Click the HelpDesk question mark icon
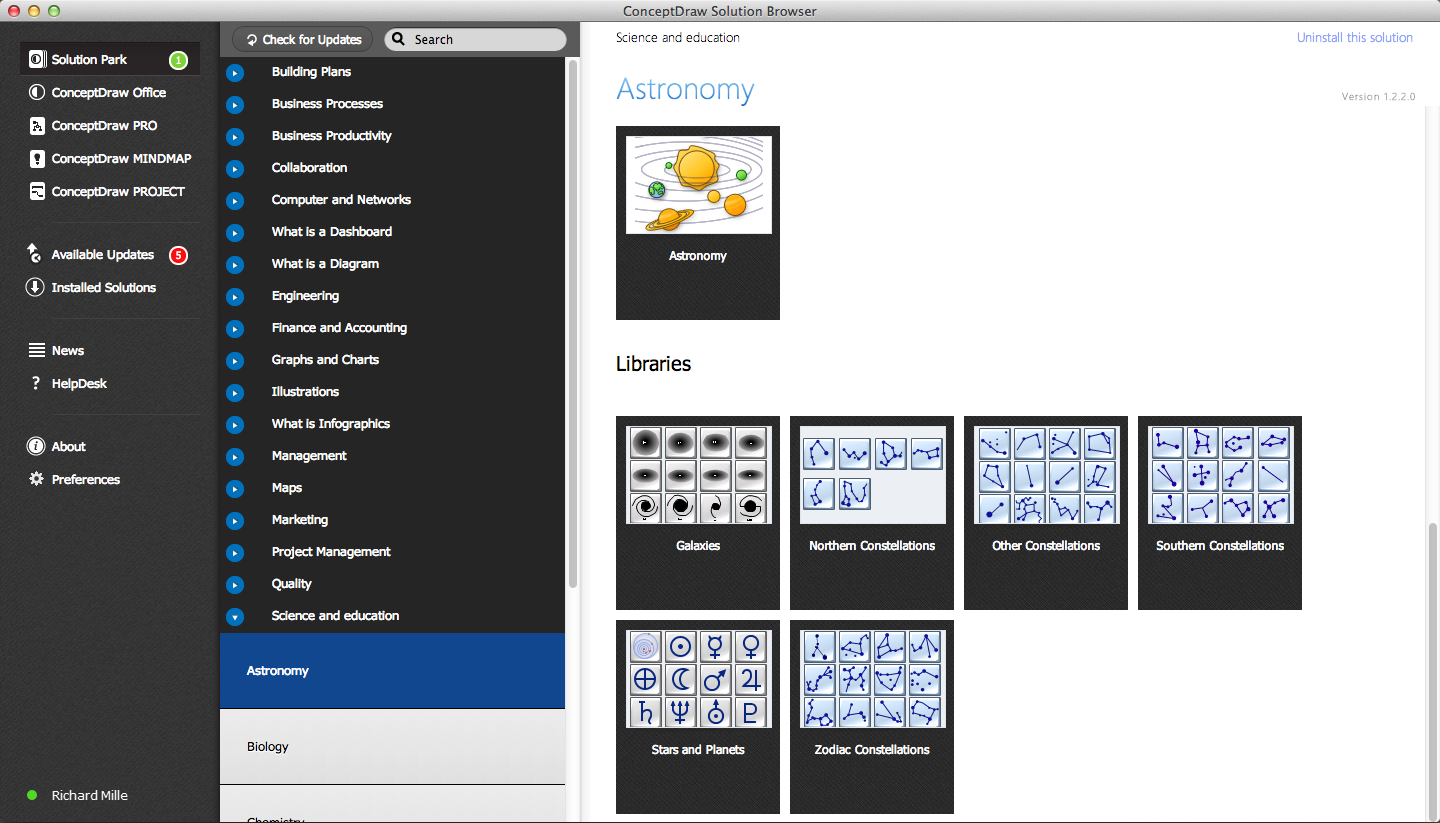This screenshot has height=823, width=1440. (36, 383)
